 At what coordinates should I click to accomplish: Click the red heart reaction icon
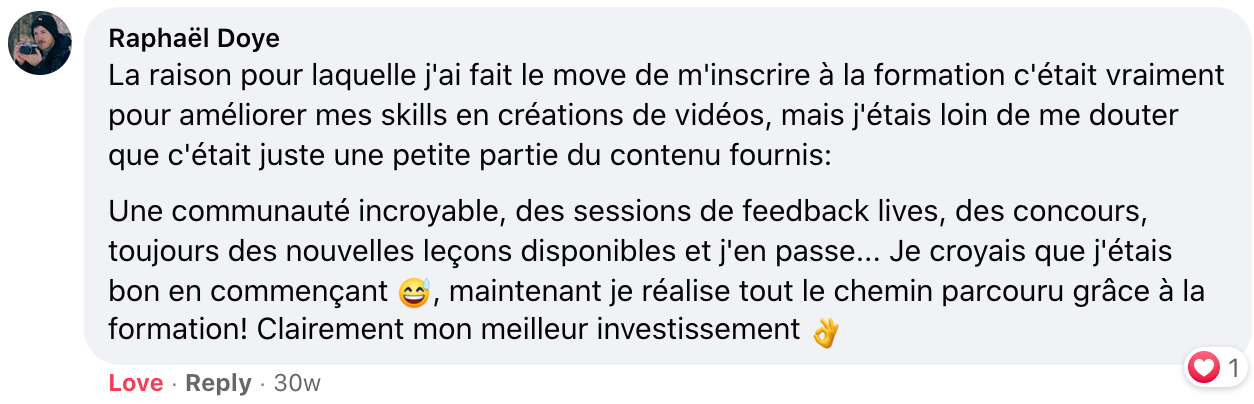[1204, 368]
